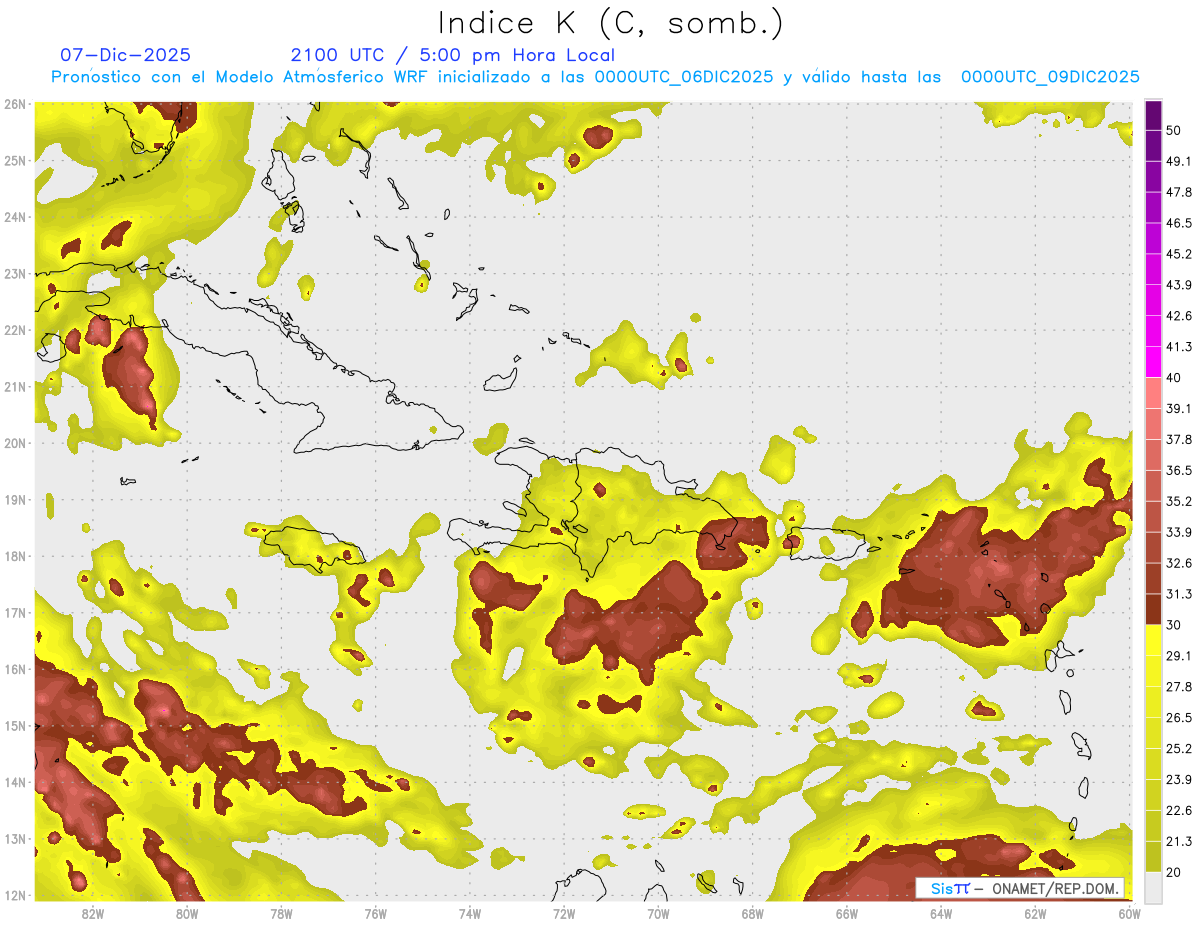
Task: Click the colorbar value "20"
Action: (1174, 871)
